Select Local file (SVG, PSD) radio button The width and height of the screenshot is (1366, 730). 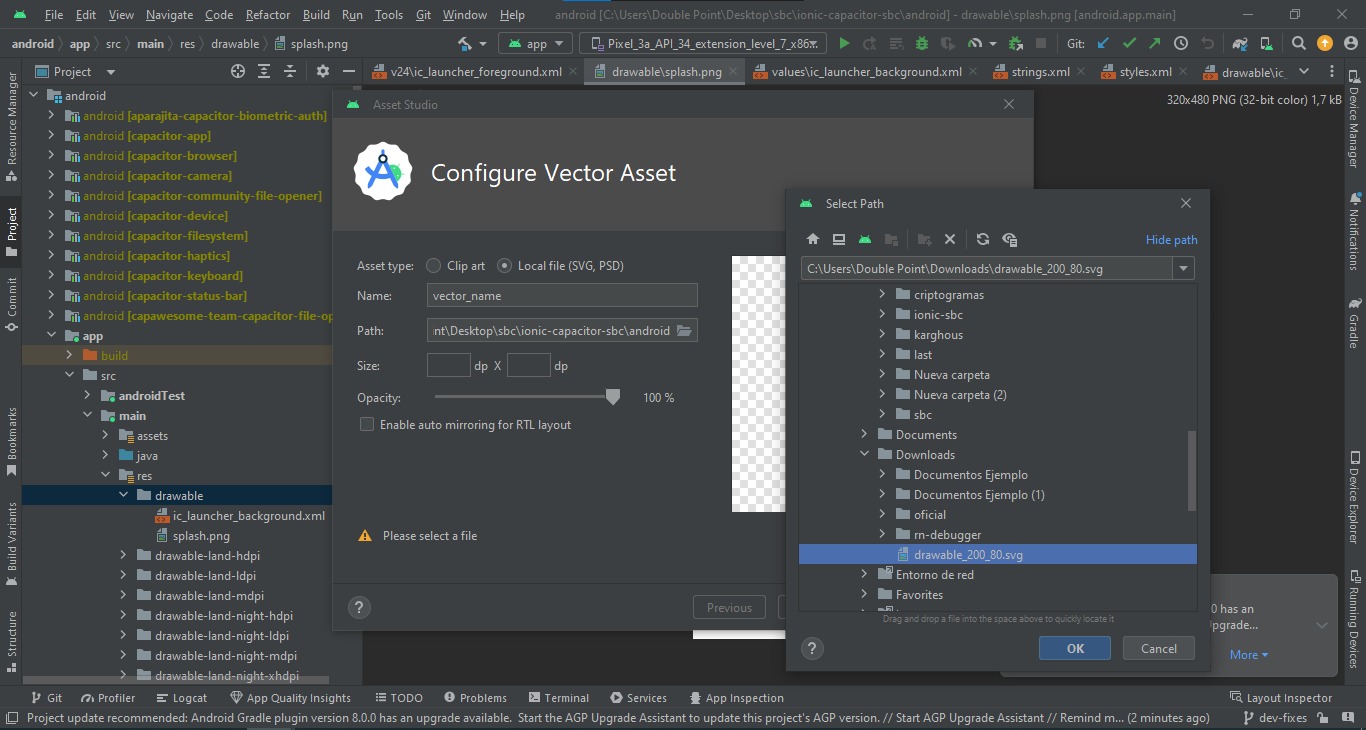point(504,266)
